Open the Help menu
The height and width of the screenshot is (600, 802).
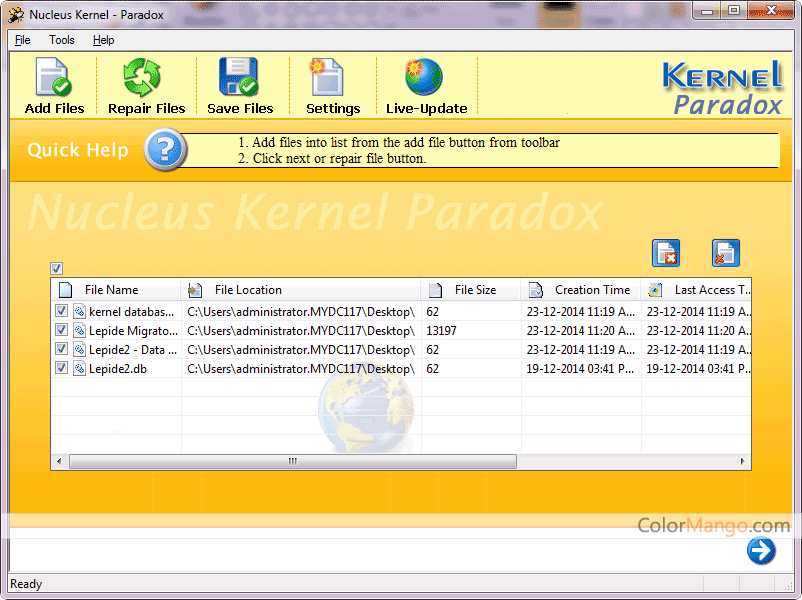(103, 40)
